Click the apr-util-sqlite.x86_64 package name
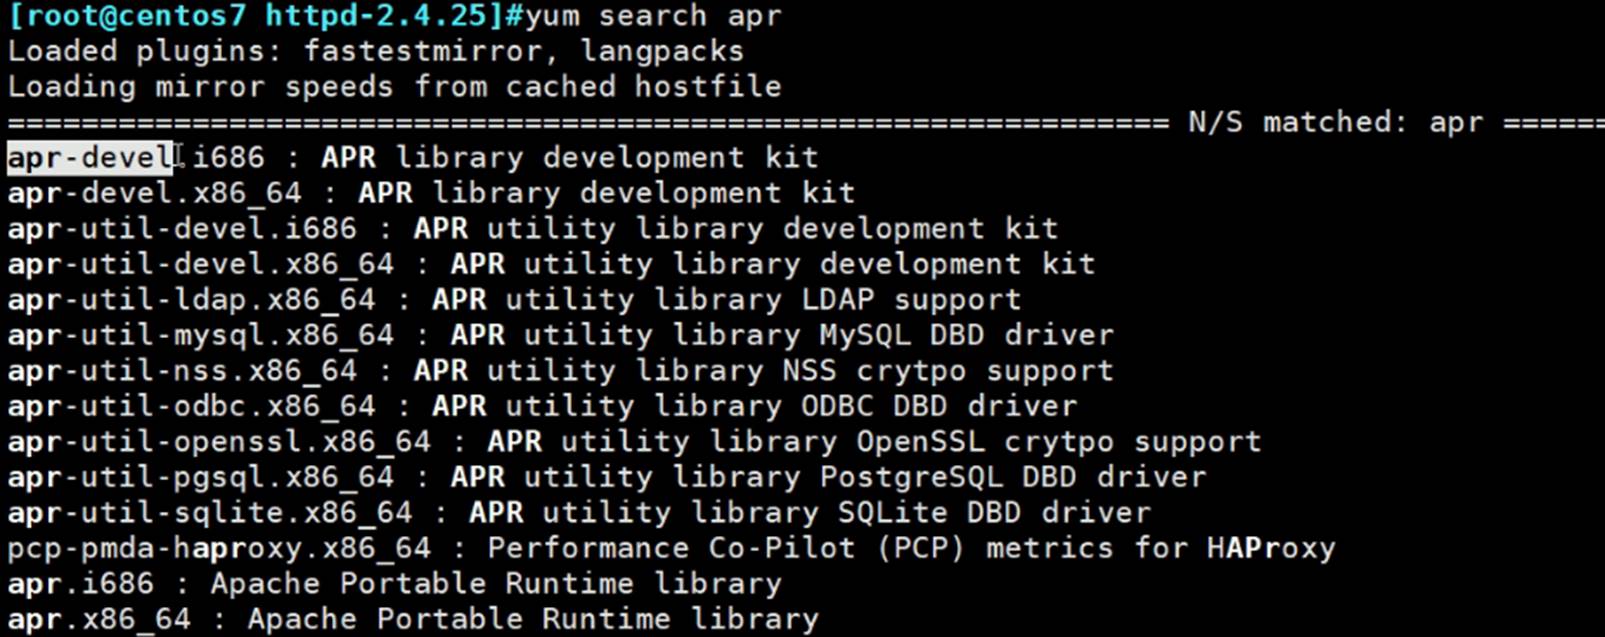The height and width of the screenshot is (637, 1605). (x=210, y=513)
